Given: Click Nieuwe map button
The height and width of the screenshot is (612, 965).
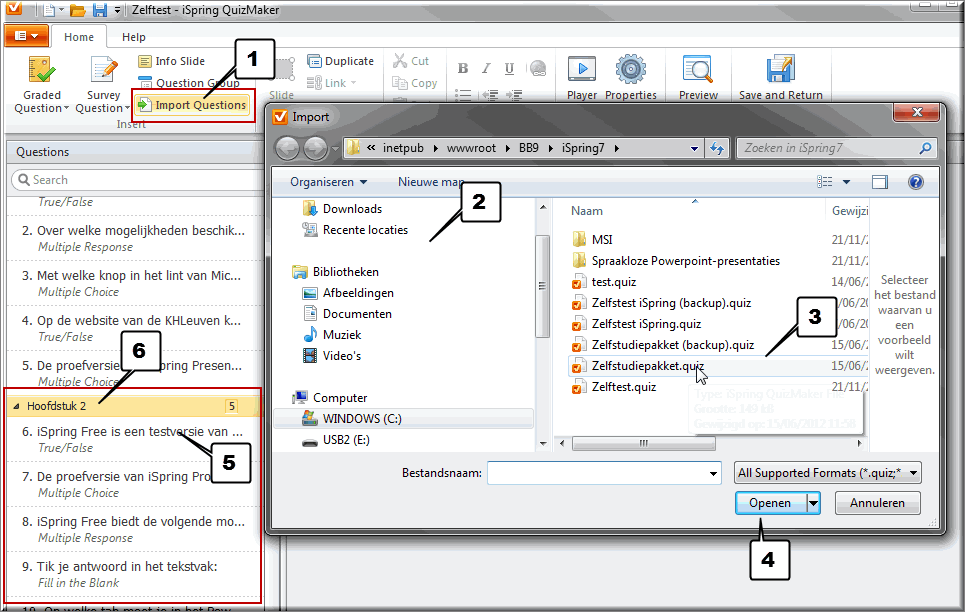Looking at the screenshot, I should [431, 182].
